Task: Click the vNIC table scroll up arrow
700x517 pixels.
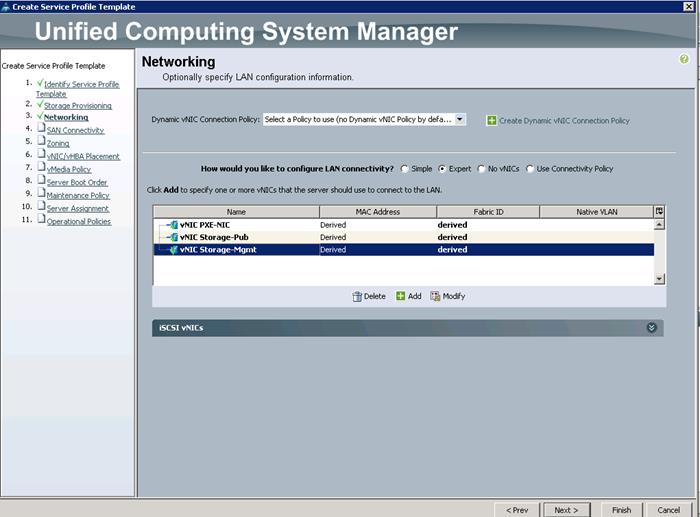Action: (659, 224)
